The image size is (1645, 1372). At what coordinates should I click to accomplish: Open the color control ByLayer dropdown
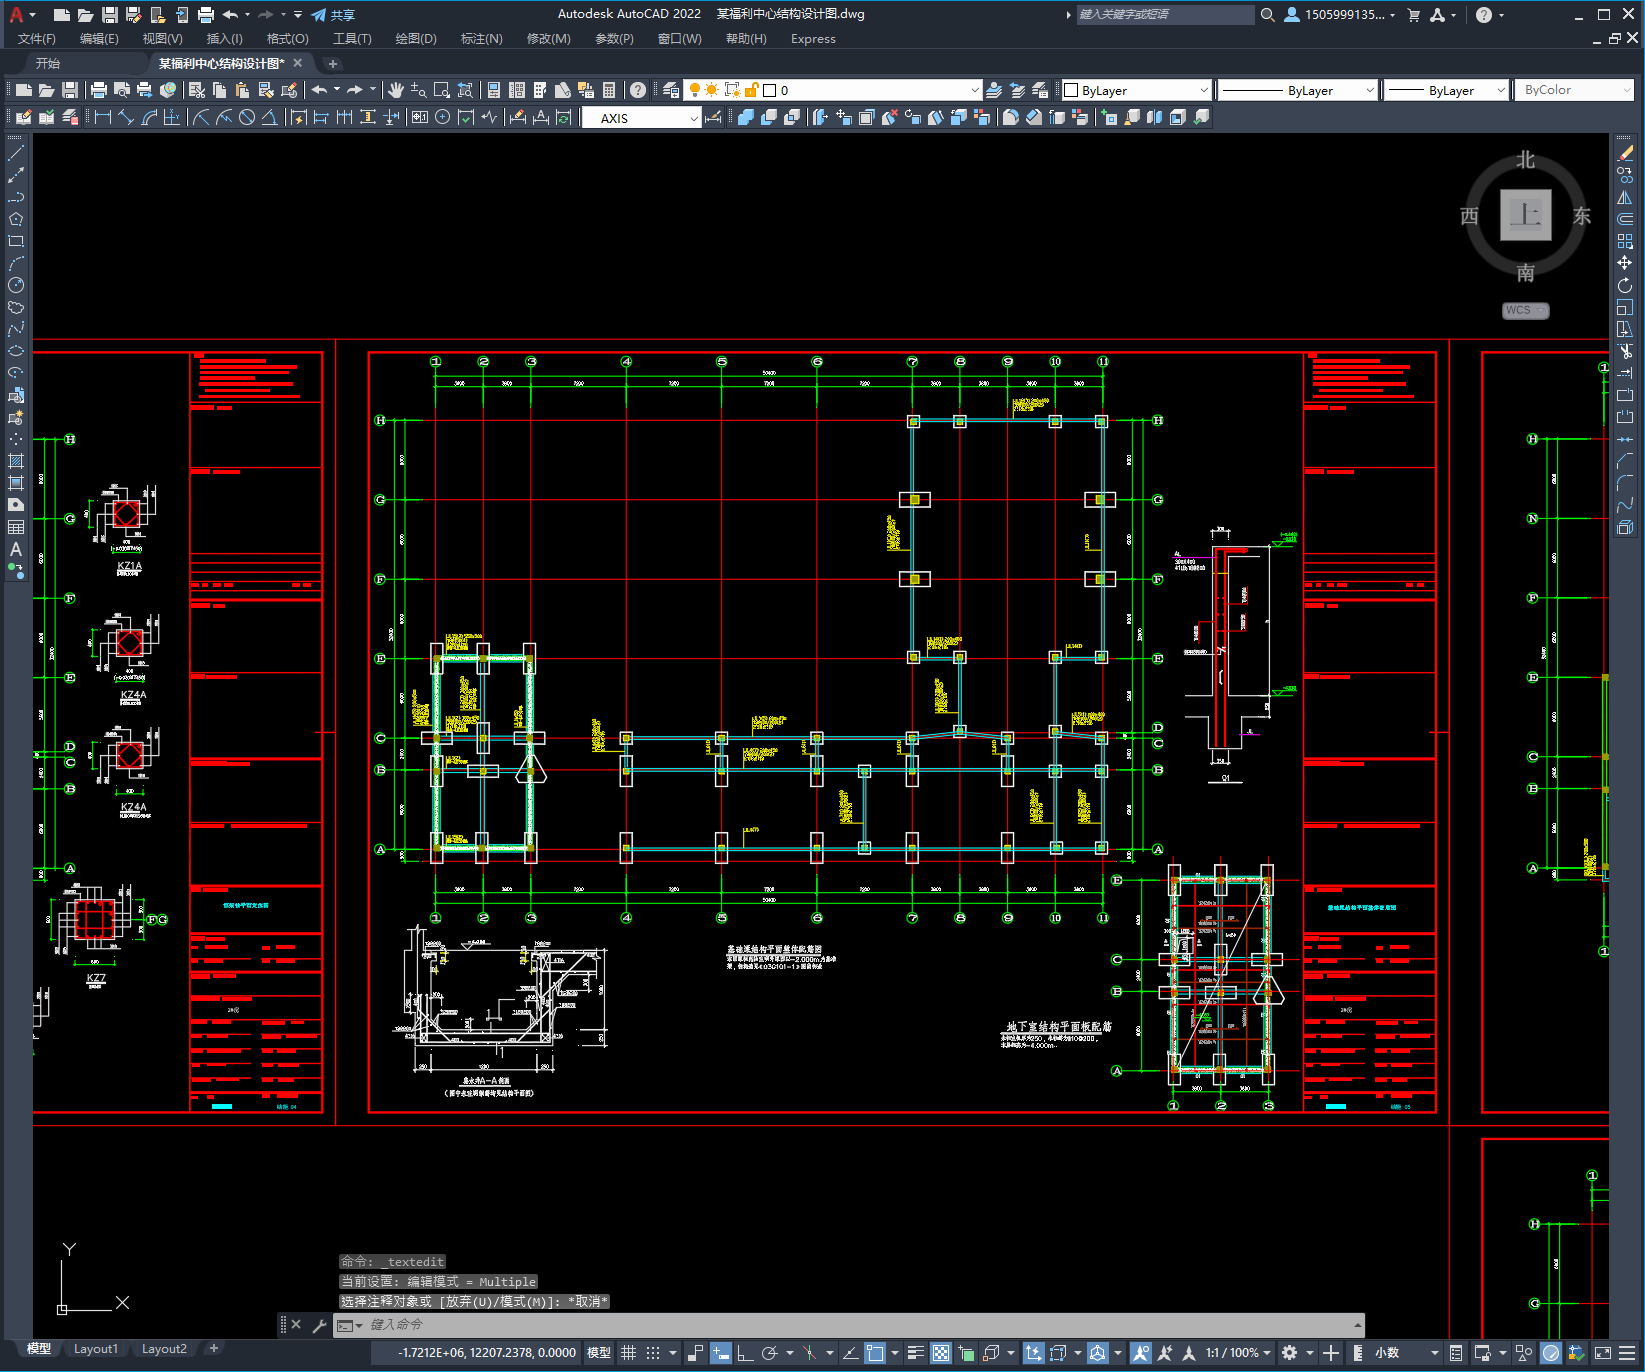1136,90
